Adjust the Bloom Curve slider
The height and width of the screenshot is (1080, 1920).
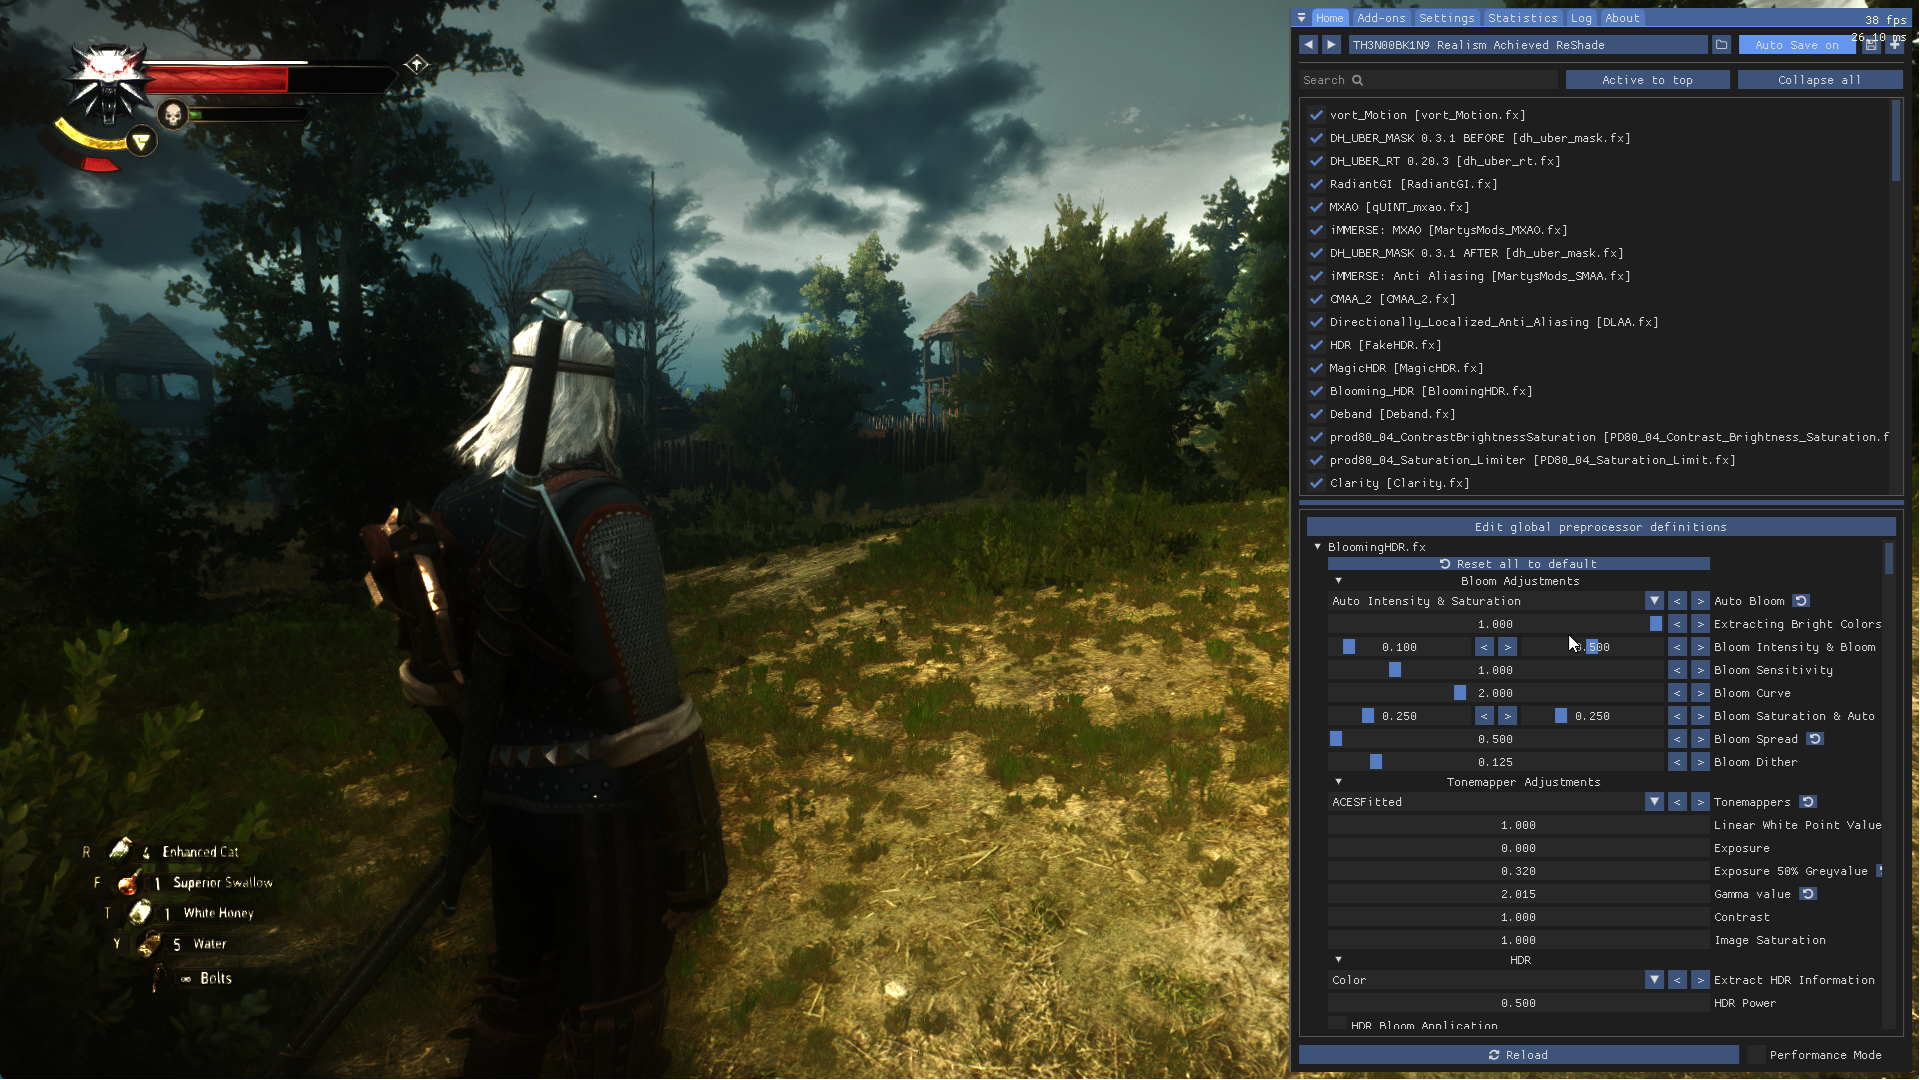click(x=1495, y=693)
